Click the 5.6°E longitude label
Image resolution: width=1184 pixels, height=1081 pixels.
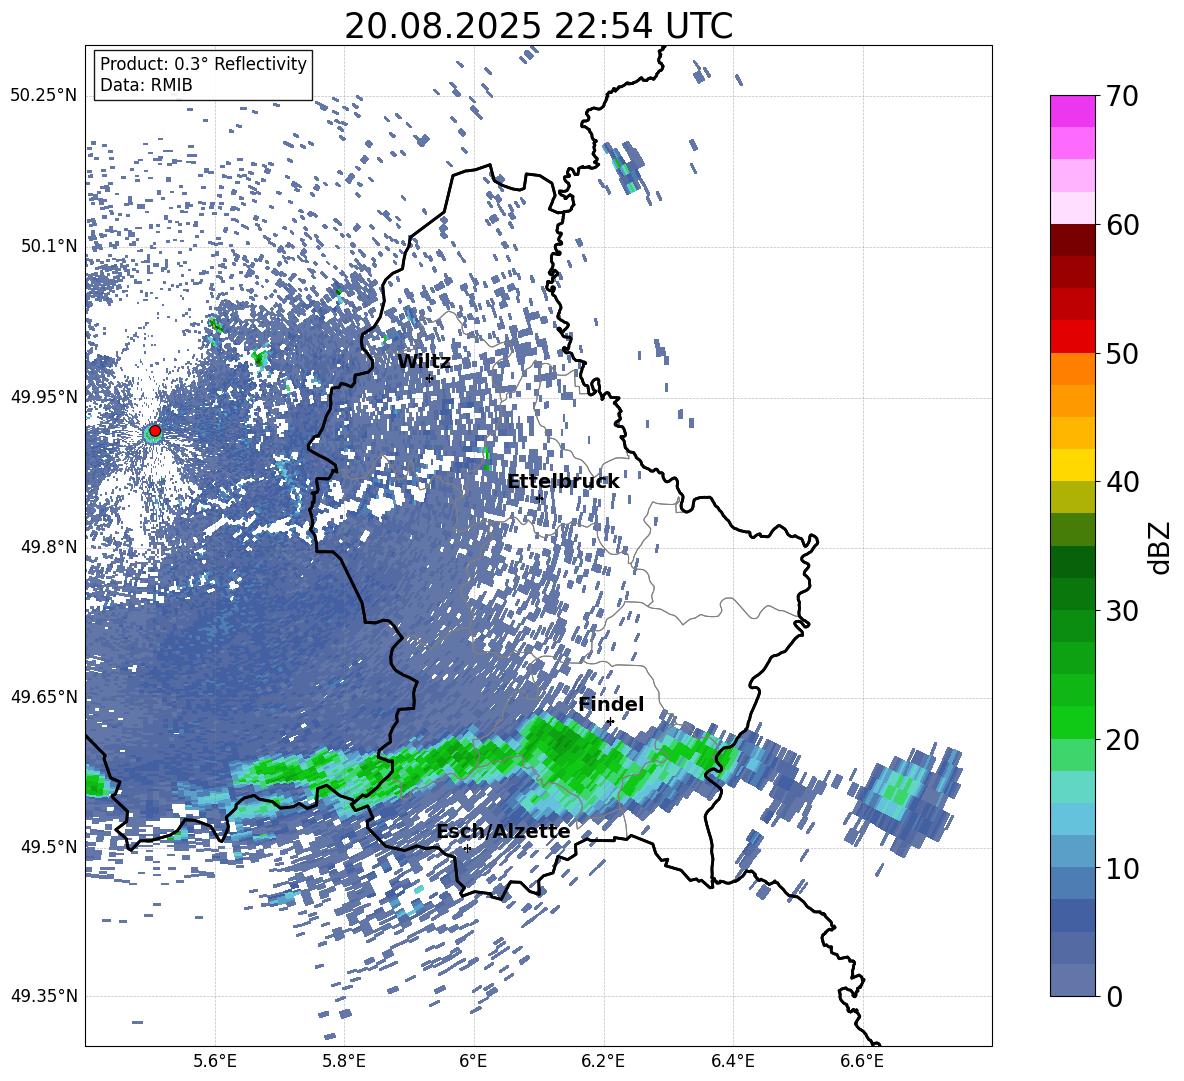click(x=215, y=1062)
